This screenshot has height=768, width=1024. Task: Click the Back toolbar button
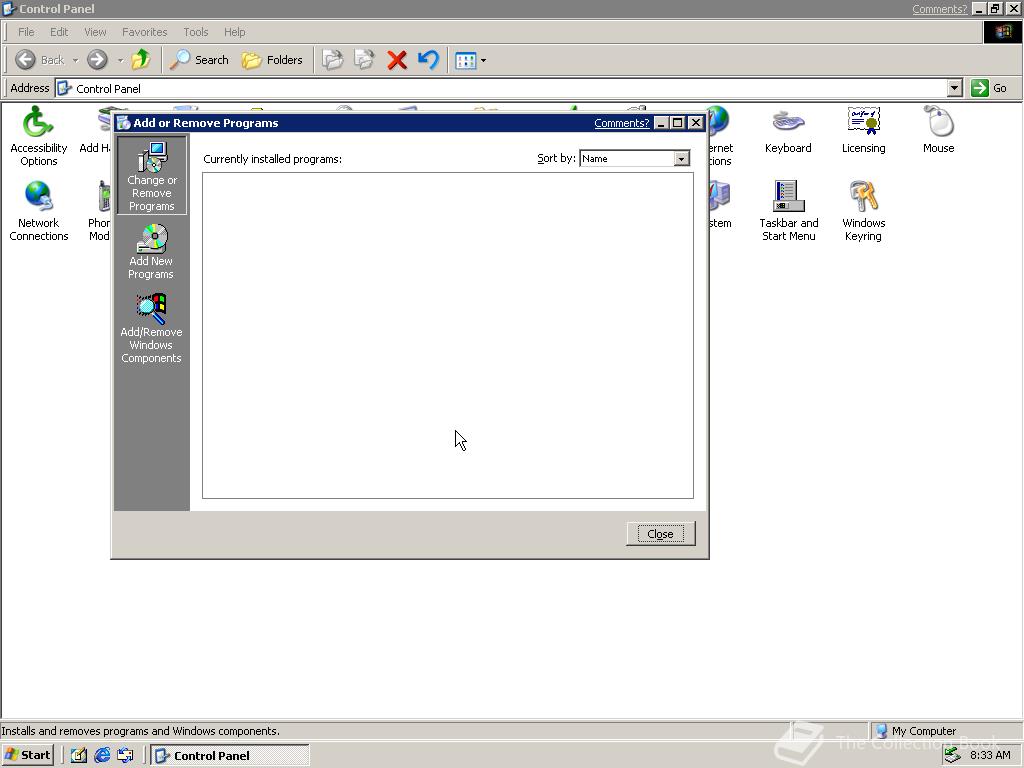[39, 60]
